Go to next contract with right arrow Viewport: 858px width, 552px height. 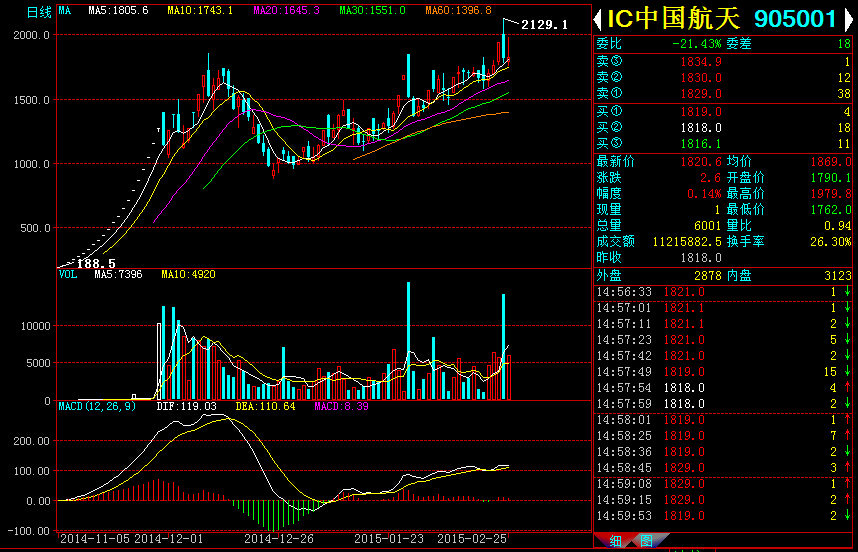pyautogui.click(x=849, y=20)
